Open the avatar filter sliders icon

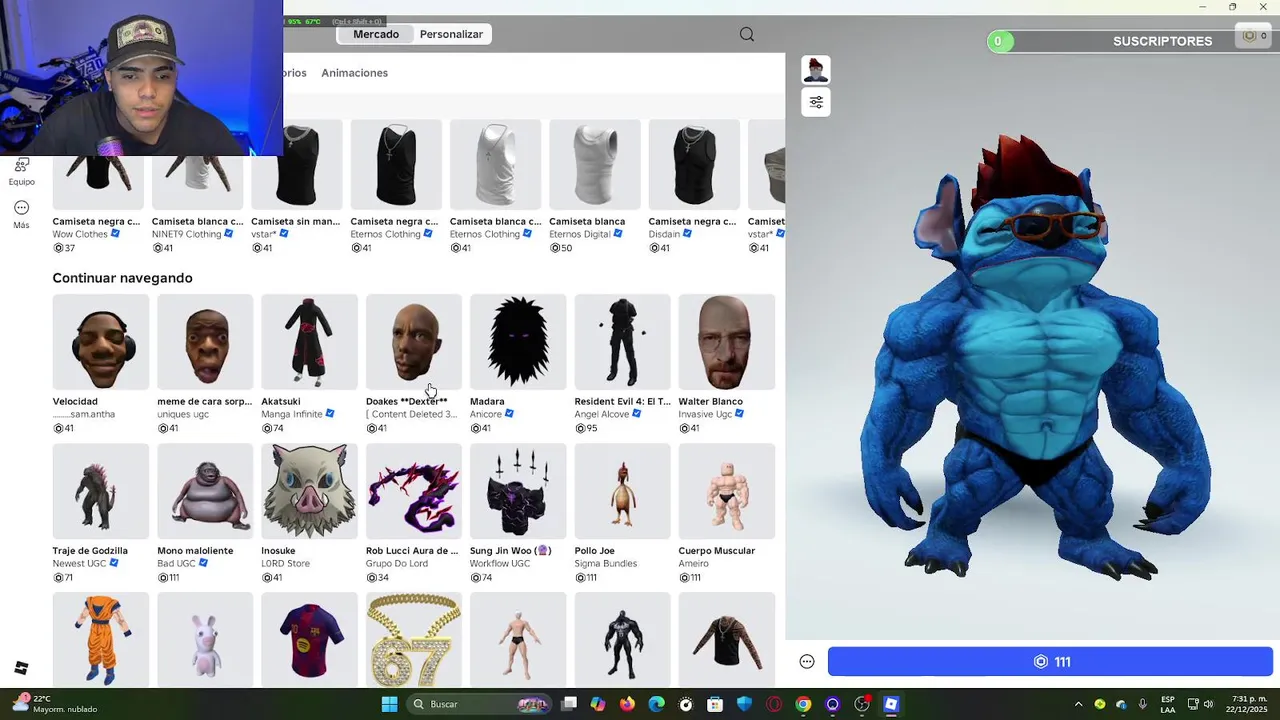tap(816, 102)
